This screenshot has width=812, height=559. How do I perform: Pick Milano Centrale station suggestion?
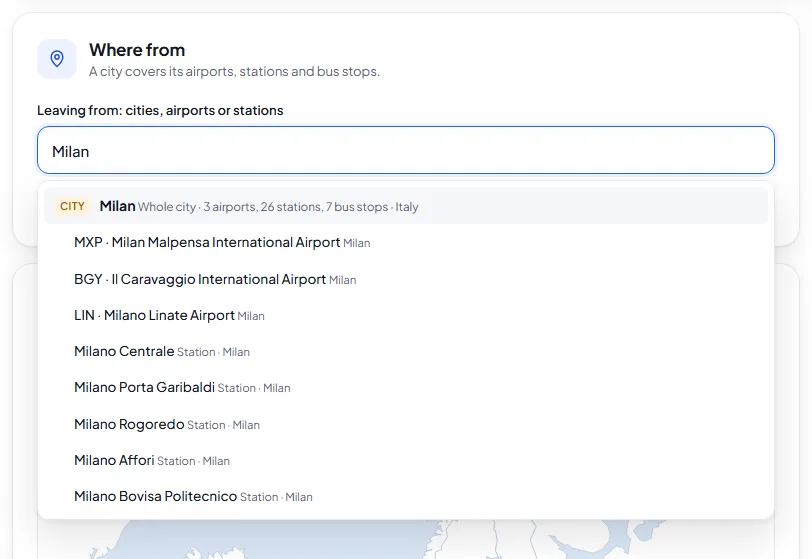coord(405,351)
